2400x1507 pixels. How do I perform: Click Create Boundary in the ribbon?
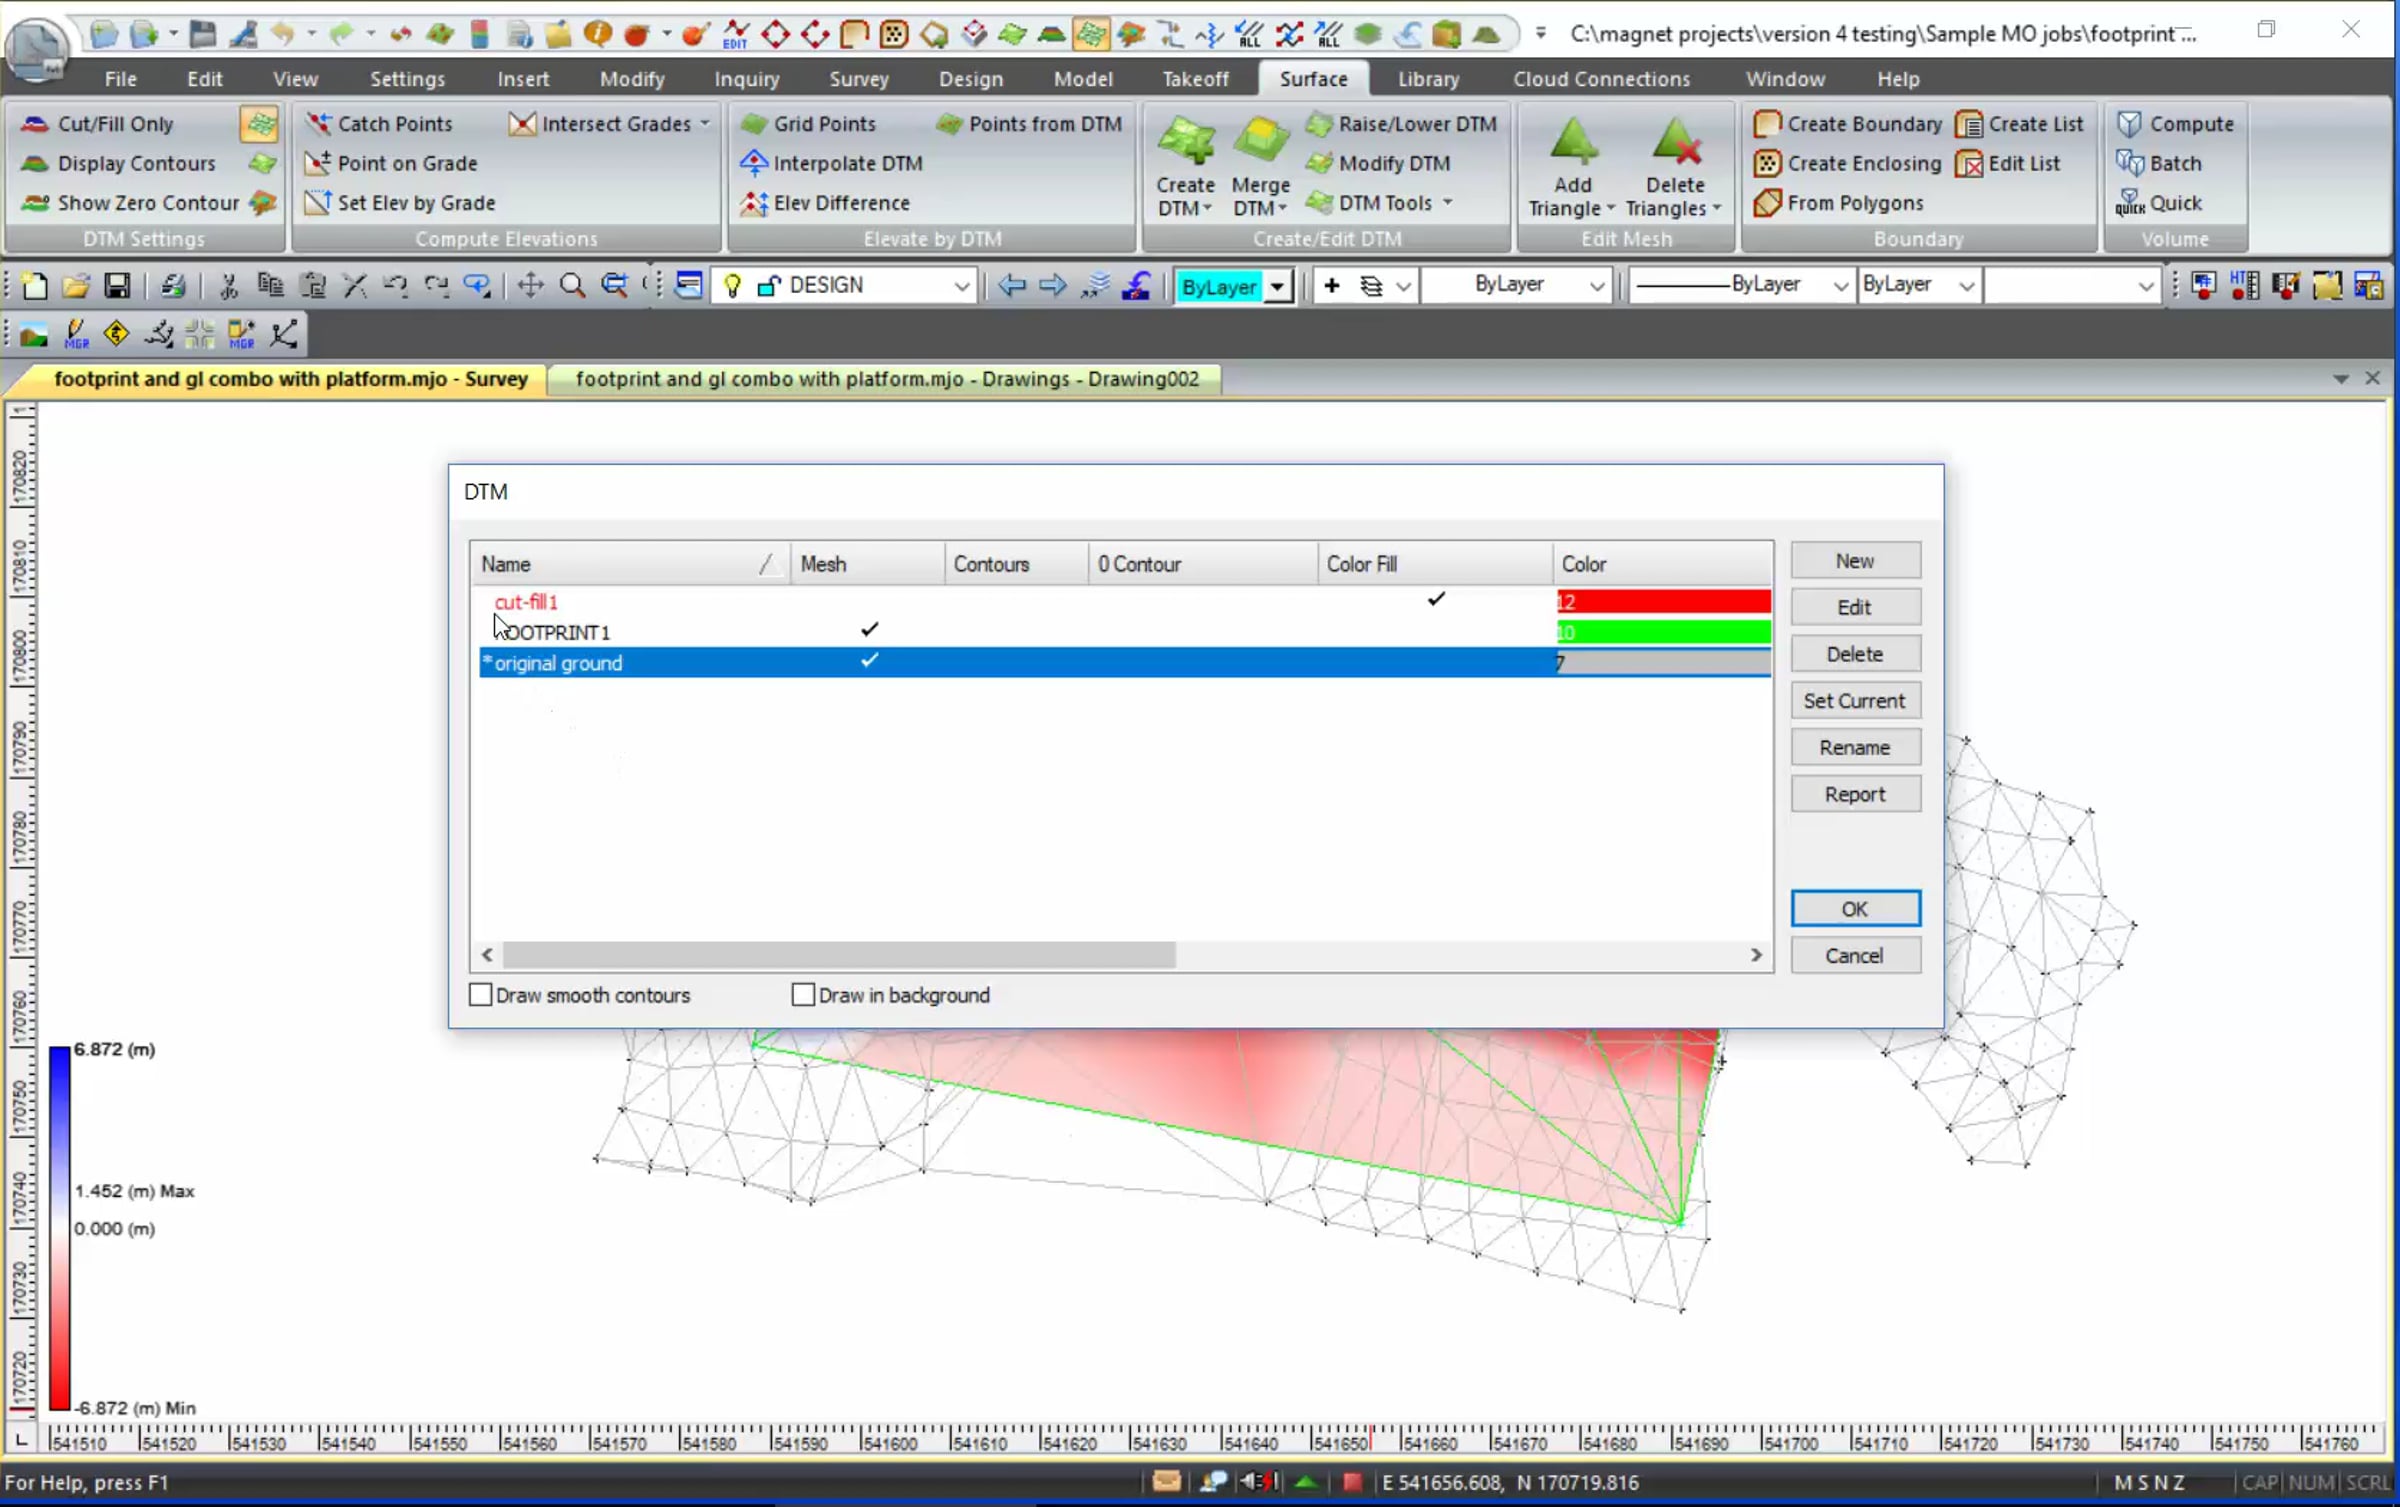pos(1847,124)
